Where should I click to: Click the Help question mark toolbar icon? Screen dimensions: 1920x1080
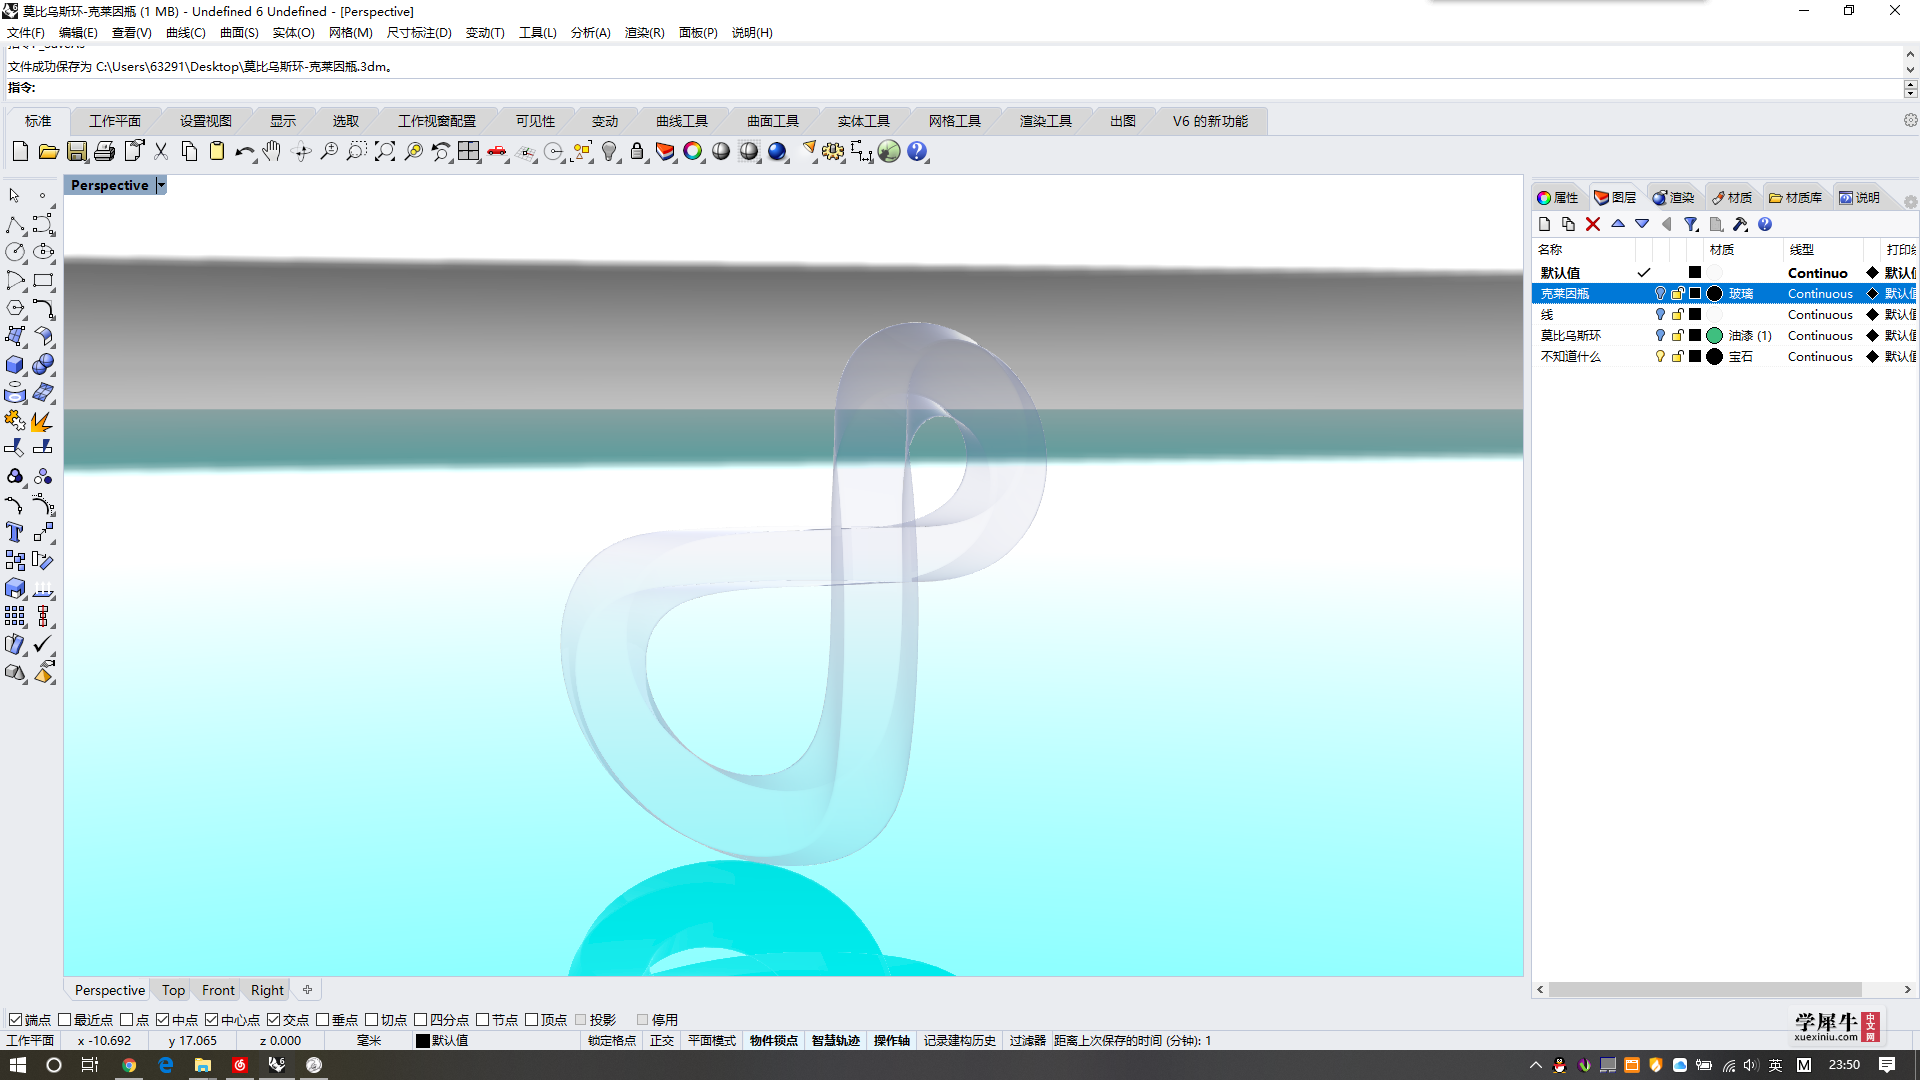point(917,152)
